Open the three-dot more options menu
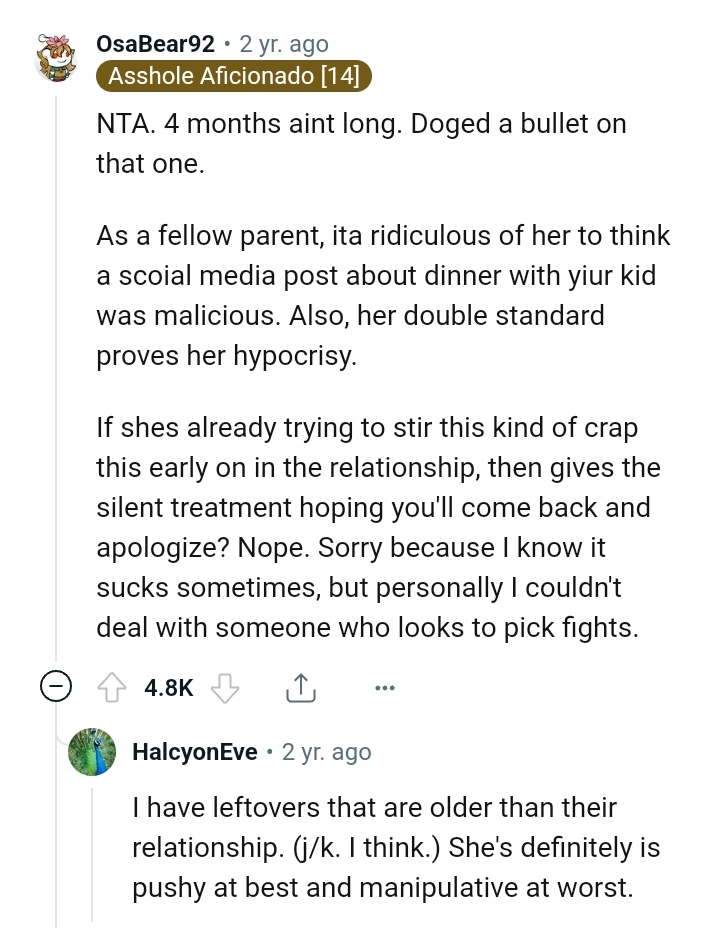The height and width of the screenshot is (928, 720). click(x=384, y=687)
